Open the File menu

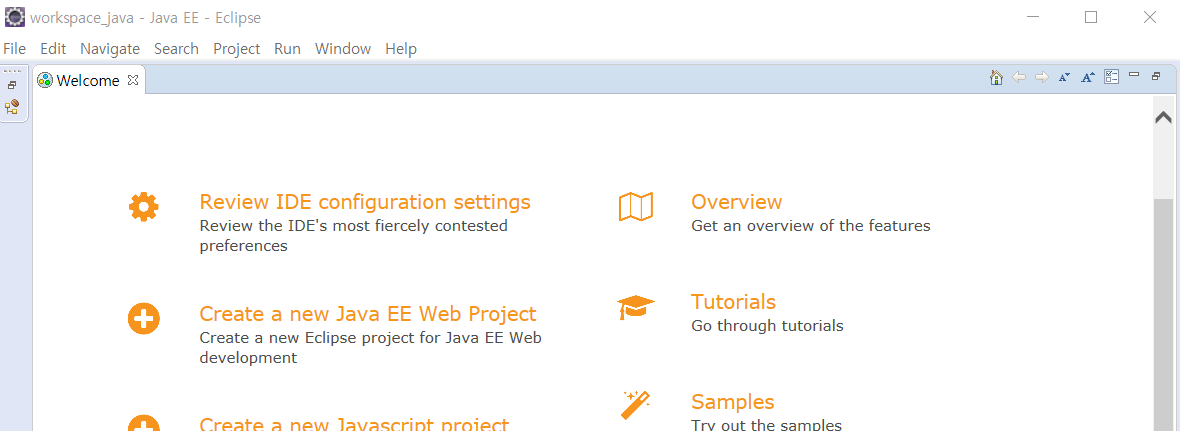(14, 49)
